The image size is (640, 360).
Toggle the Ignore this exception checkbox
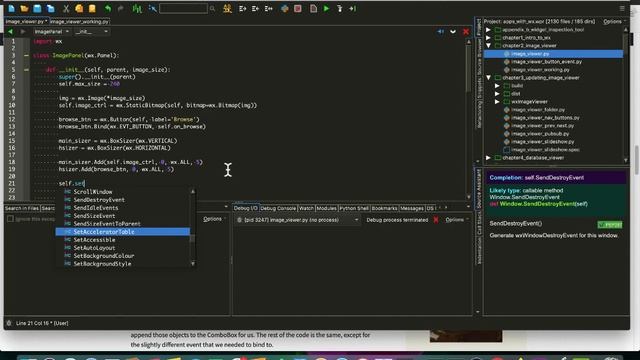[10, 219]
